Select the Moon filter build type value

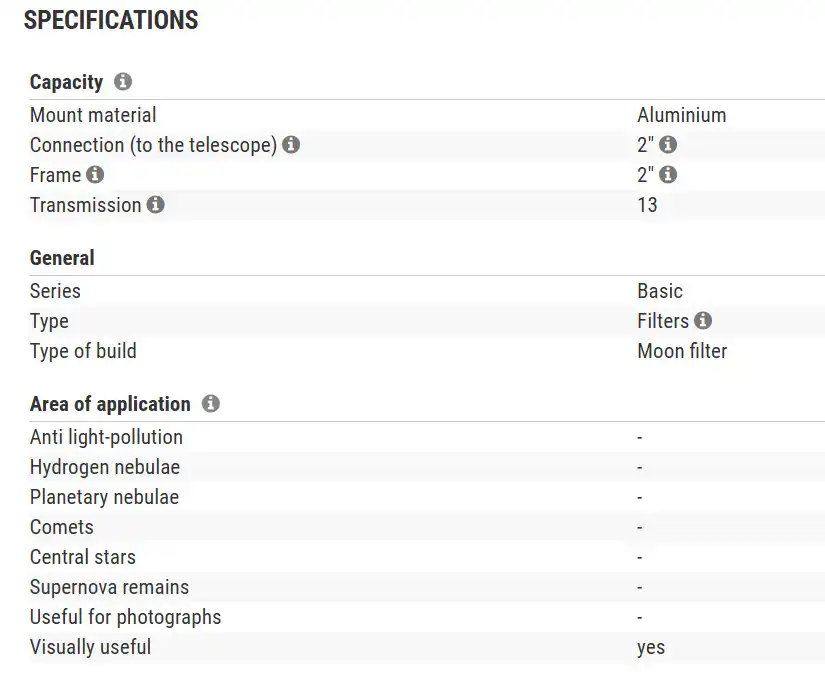click(x=682, y=351)
